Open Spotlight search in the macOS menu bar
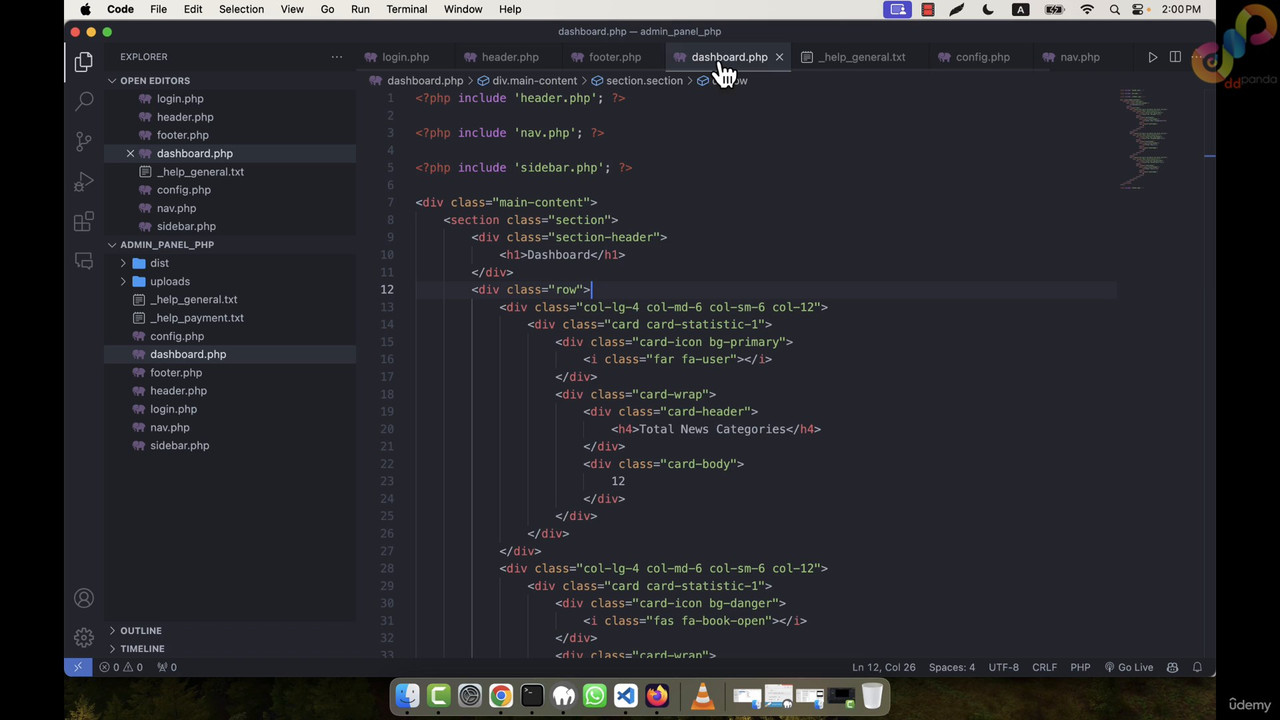This screenshot has width=1280, height=720. (1114, 9)
